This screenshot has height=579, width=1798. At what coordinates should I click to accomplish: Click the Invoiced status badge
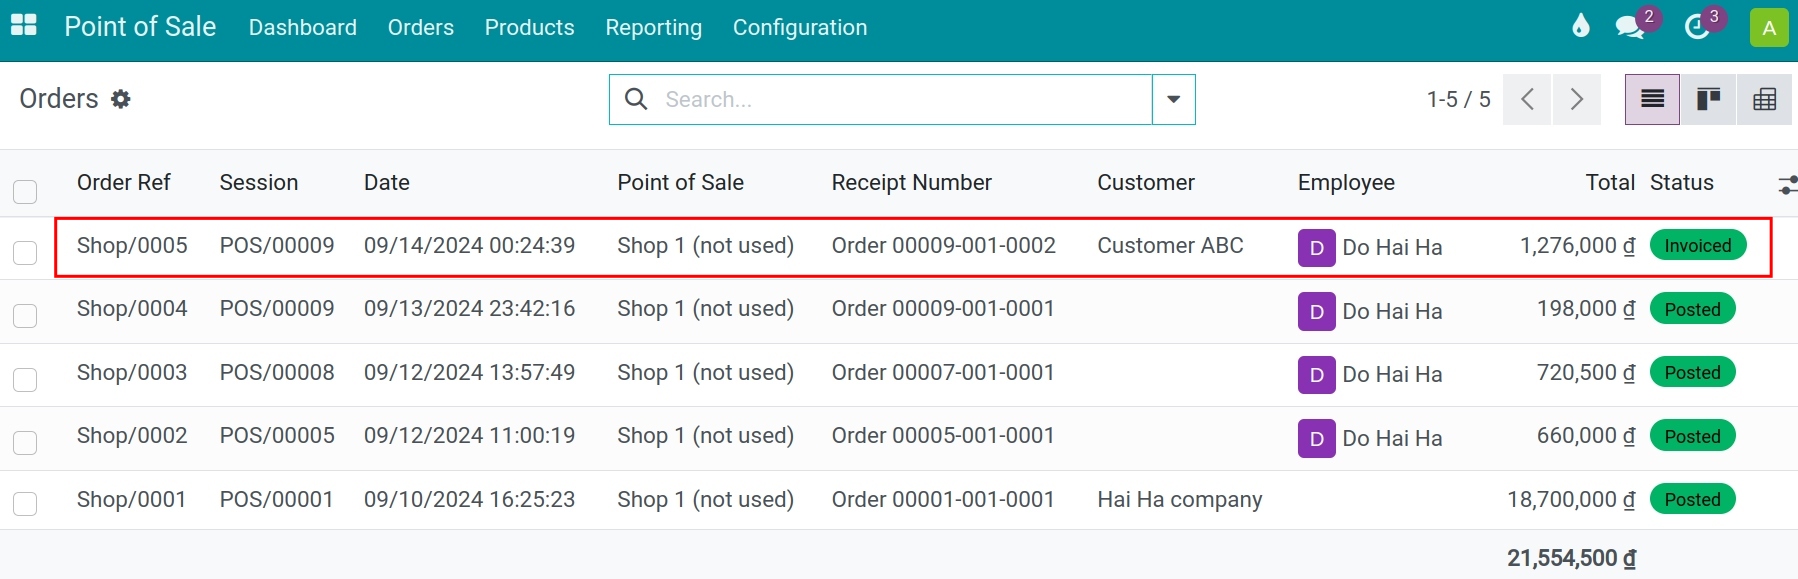[x=1698, y=245]
